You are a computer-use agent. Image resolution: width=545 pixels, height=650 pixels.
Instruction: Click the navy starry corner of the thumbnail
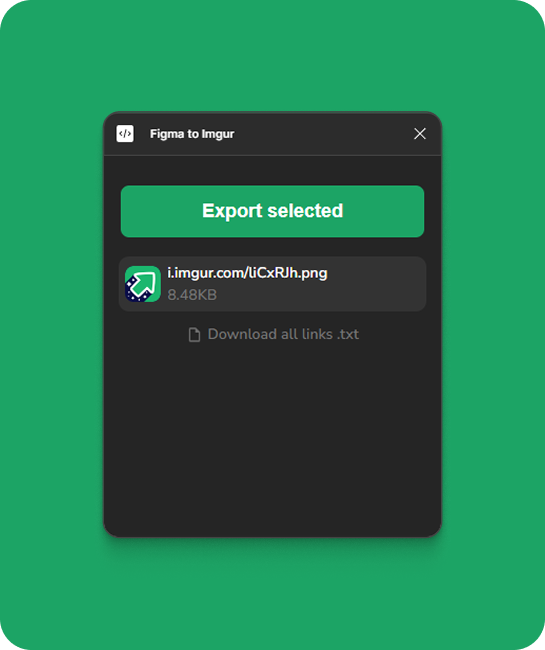(133, 292)
